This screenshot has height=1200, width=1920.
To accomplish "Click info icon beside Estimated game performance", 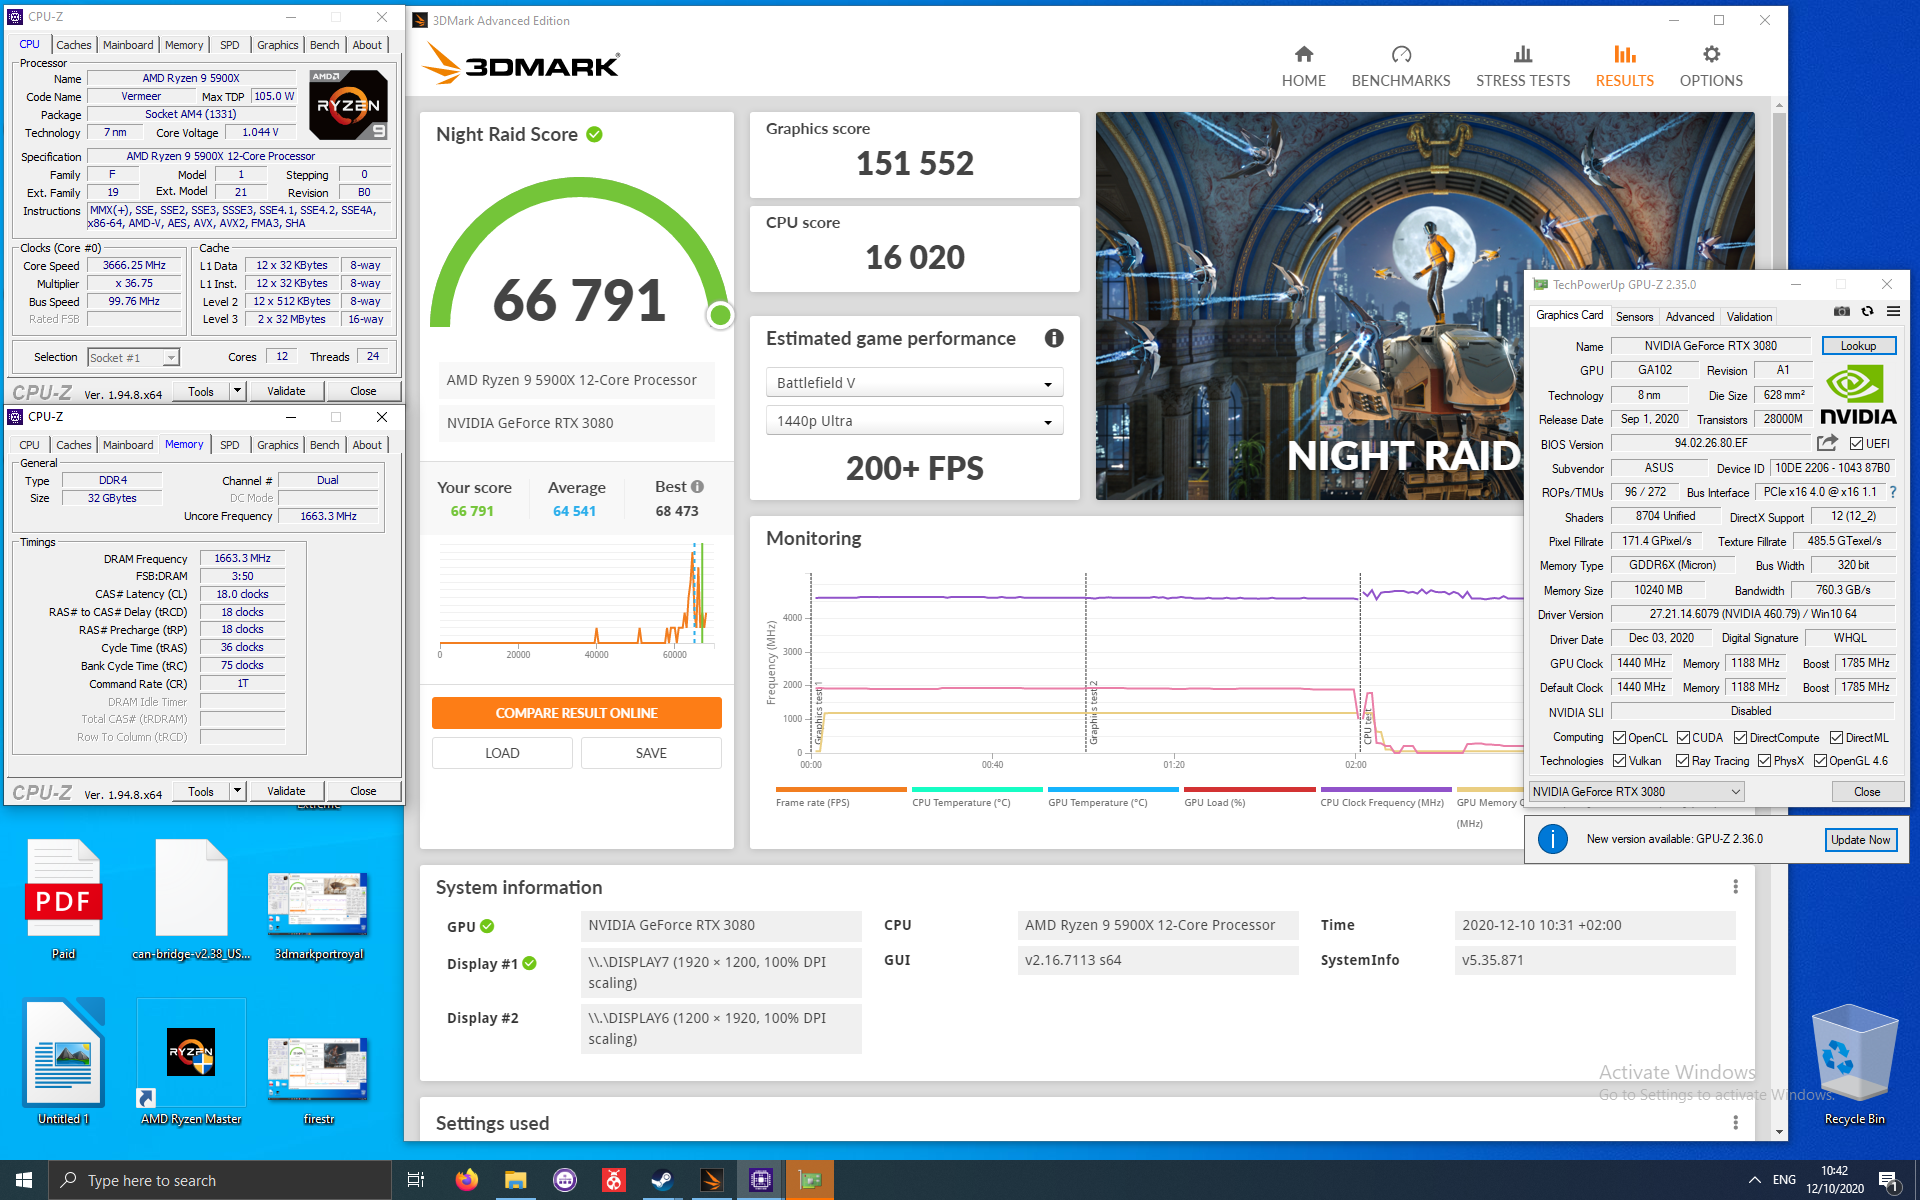I will tap(1054, 338).
